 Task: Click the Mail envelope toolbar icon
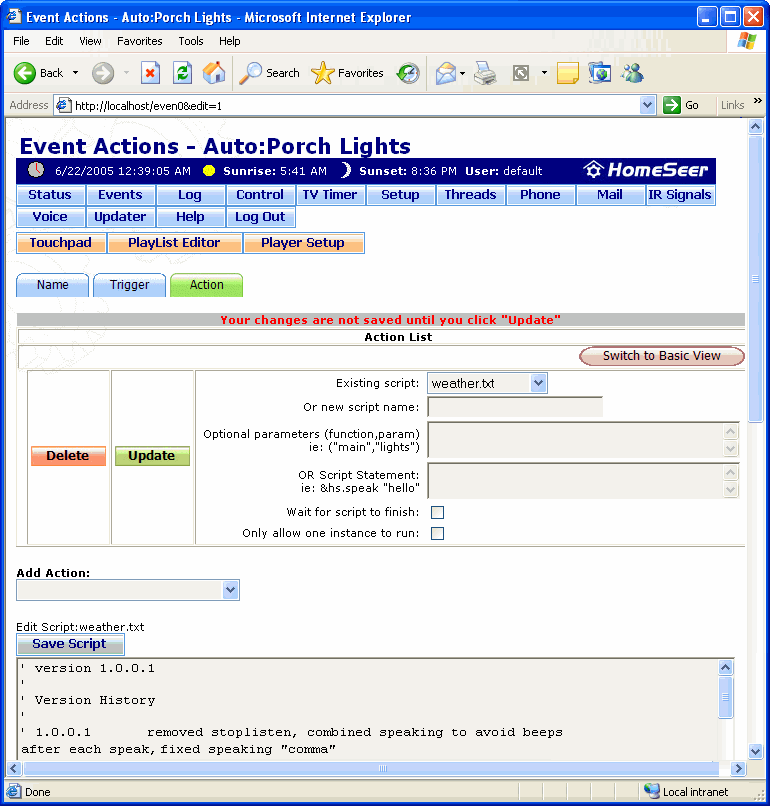[446, 74]
